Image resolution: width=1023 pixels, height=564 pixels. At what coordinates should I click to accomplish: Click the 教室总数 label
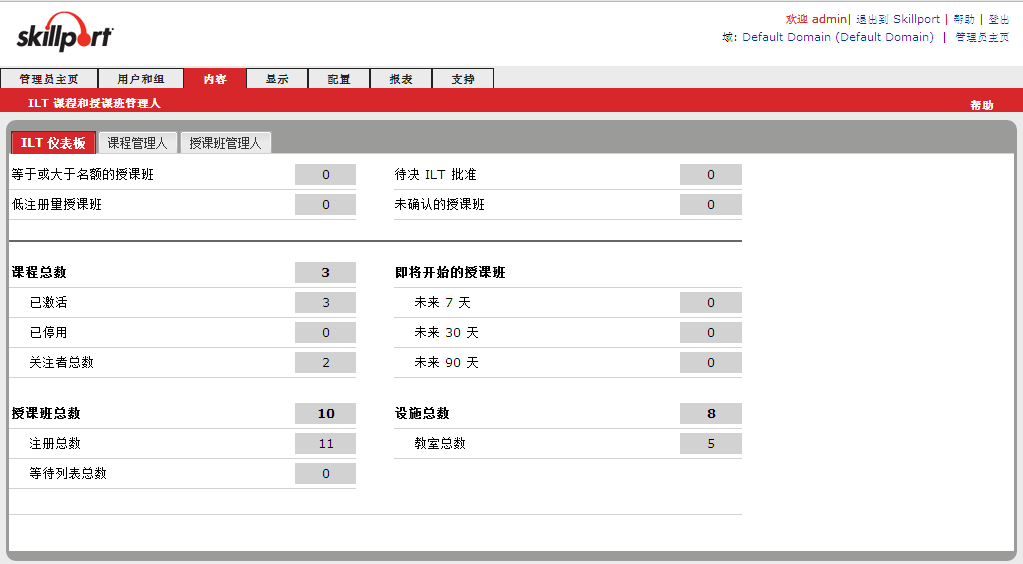pos(440,443)
